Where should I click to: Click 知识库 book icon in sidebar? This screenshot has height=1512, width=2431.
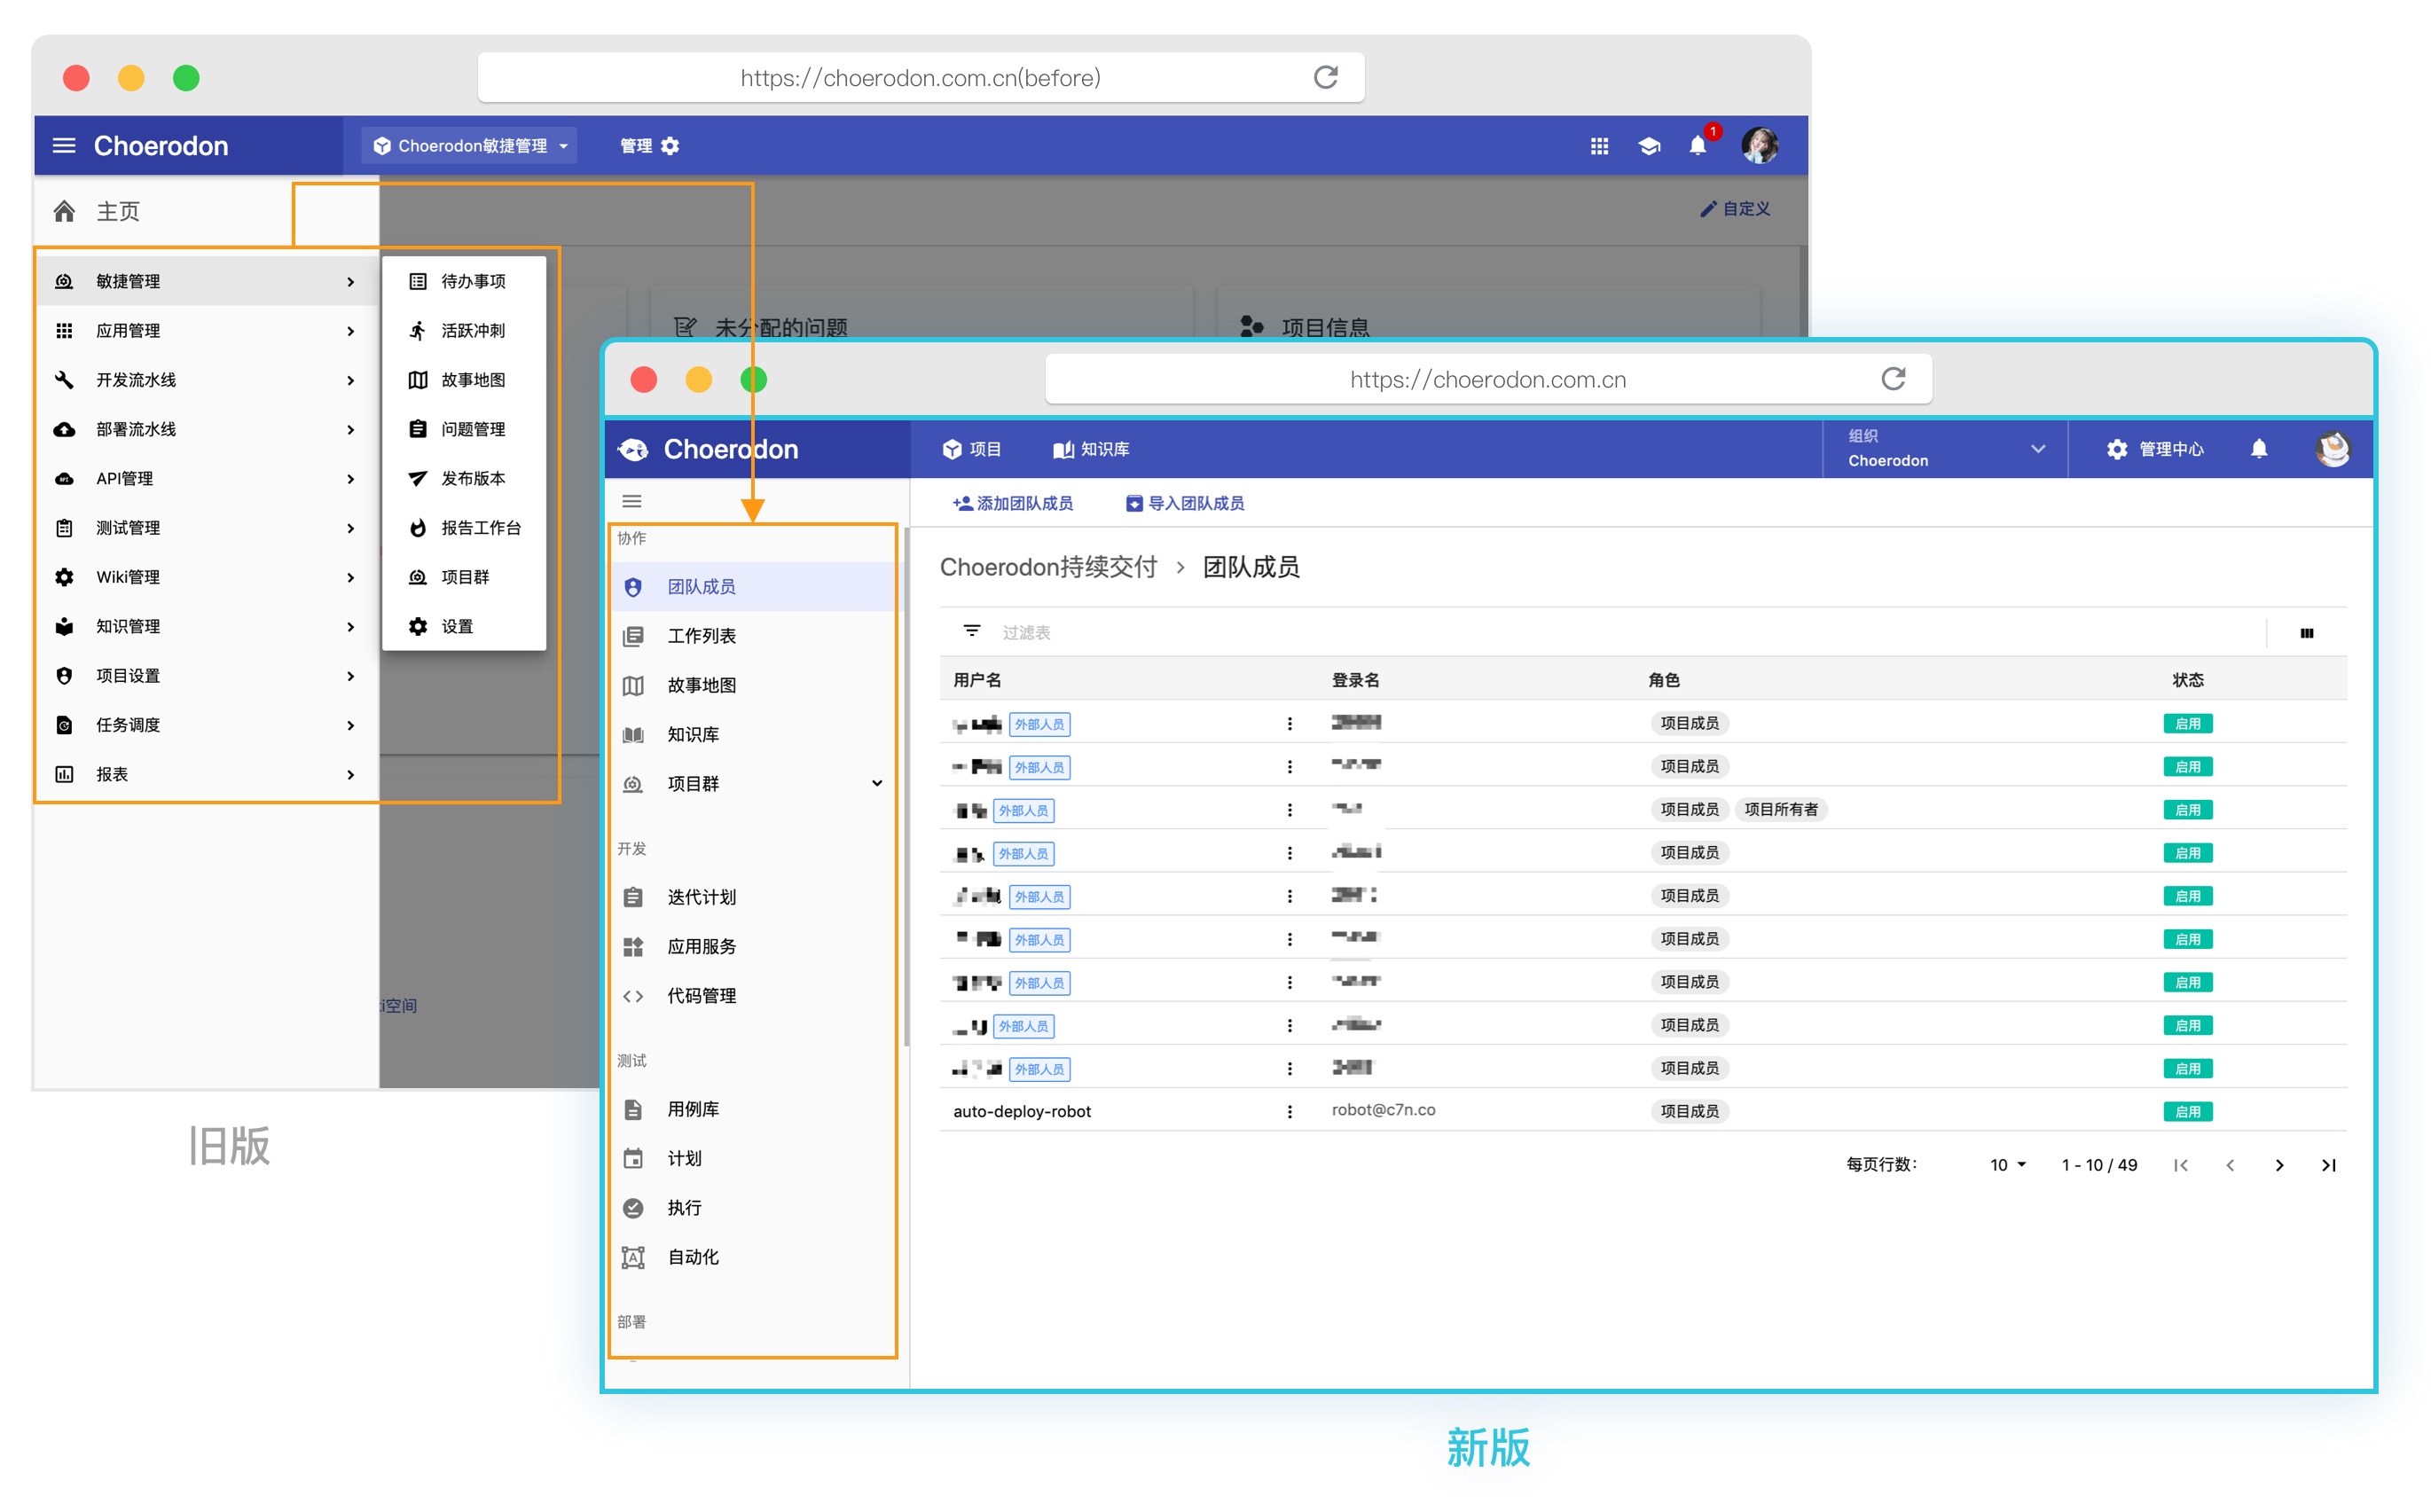coord(633,735)
